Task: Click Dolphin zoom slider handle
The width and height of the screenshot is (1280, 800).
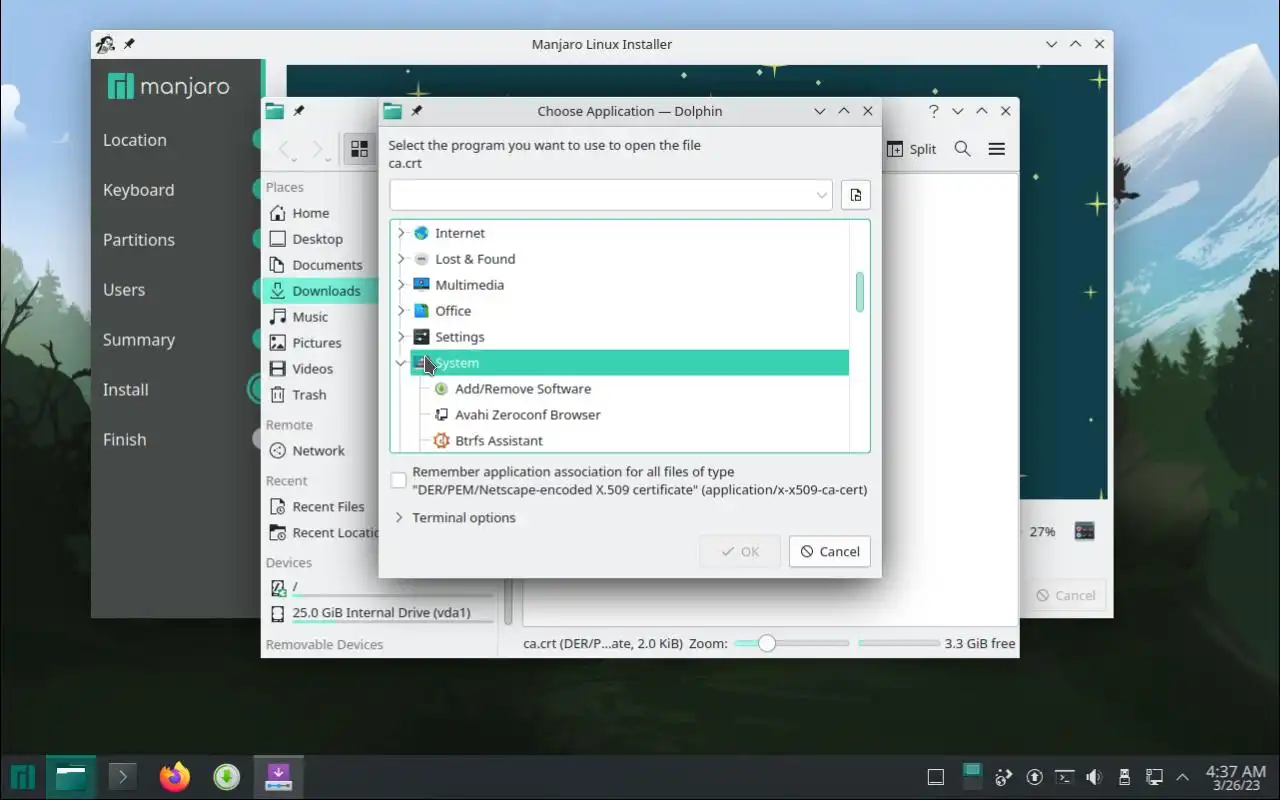Action: tap(767, 643)
